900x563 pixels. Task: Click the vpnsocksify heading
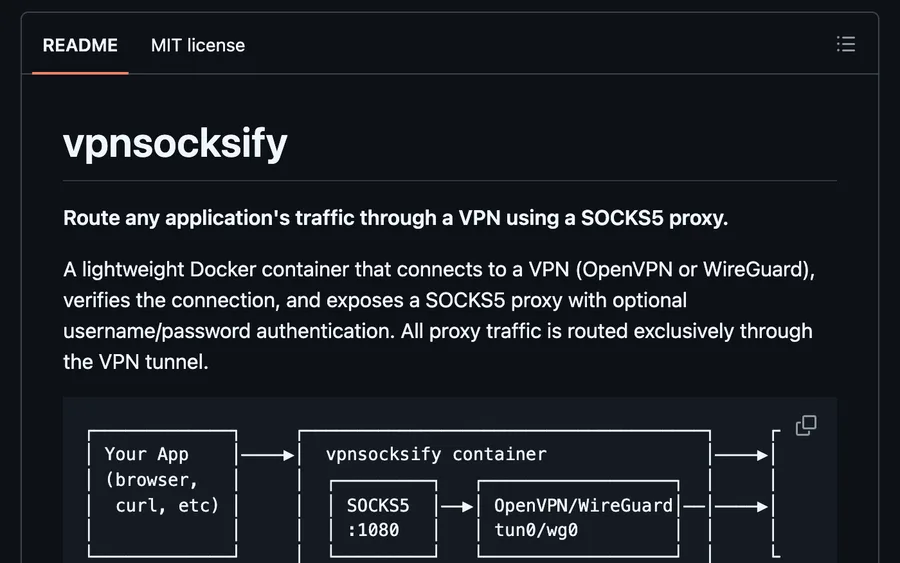175,143
